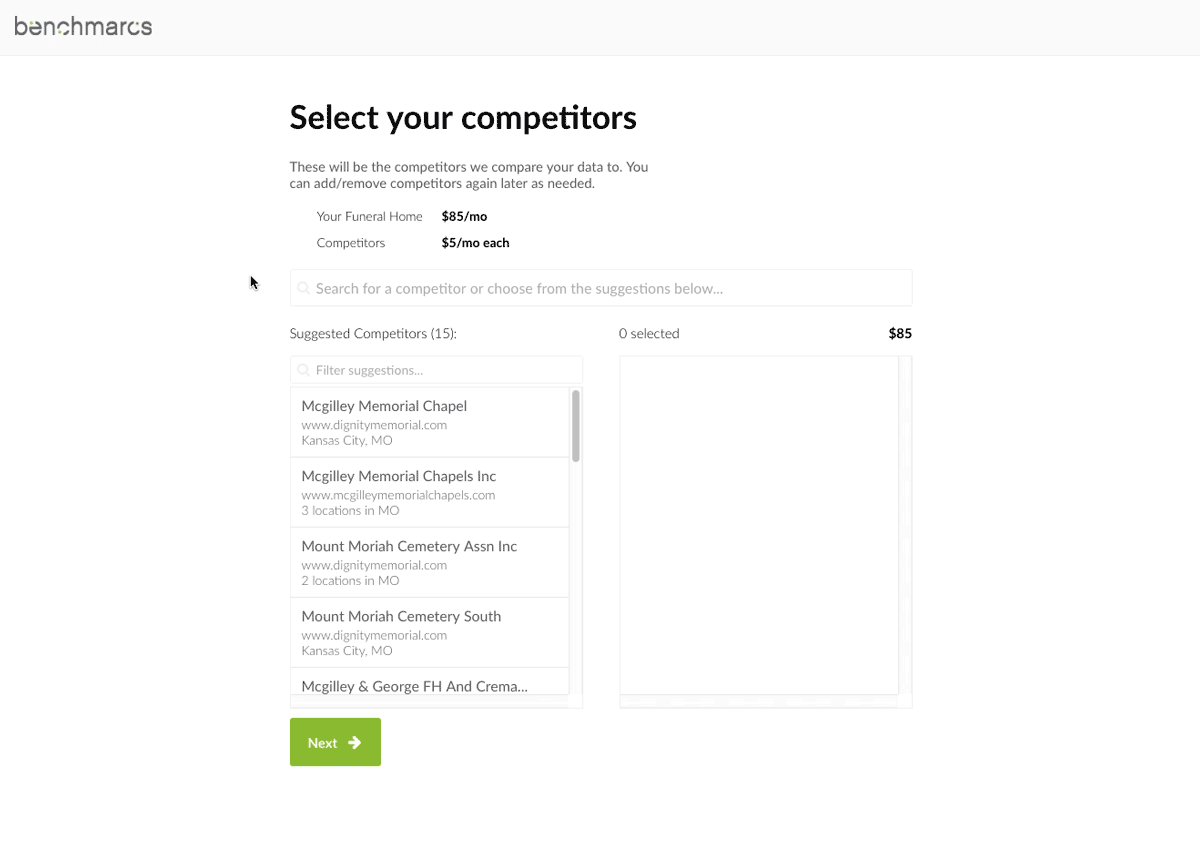The width and height of the screenshot is (1200, 854).
Task: Click the empty selected competitors panel
Action: click(x=759, y=525)
